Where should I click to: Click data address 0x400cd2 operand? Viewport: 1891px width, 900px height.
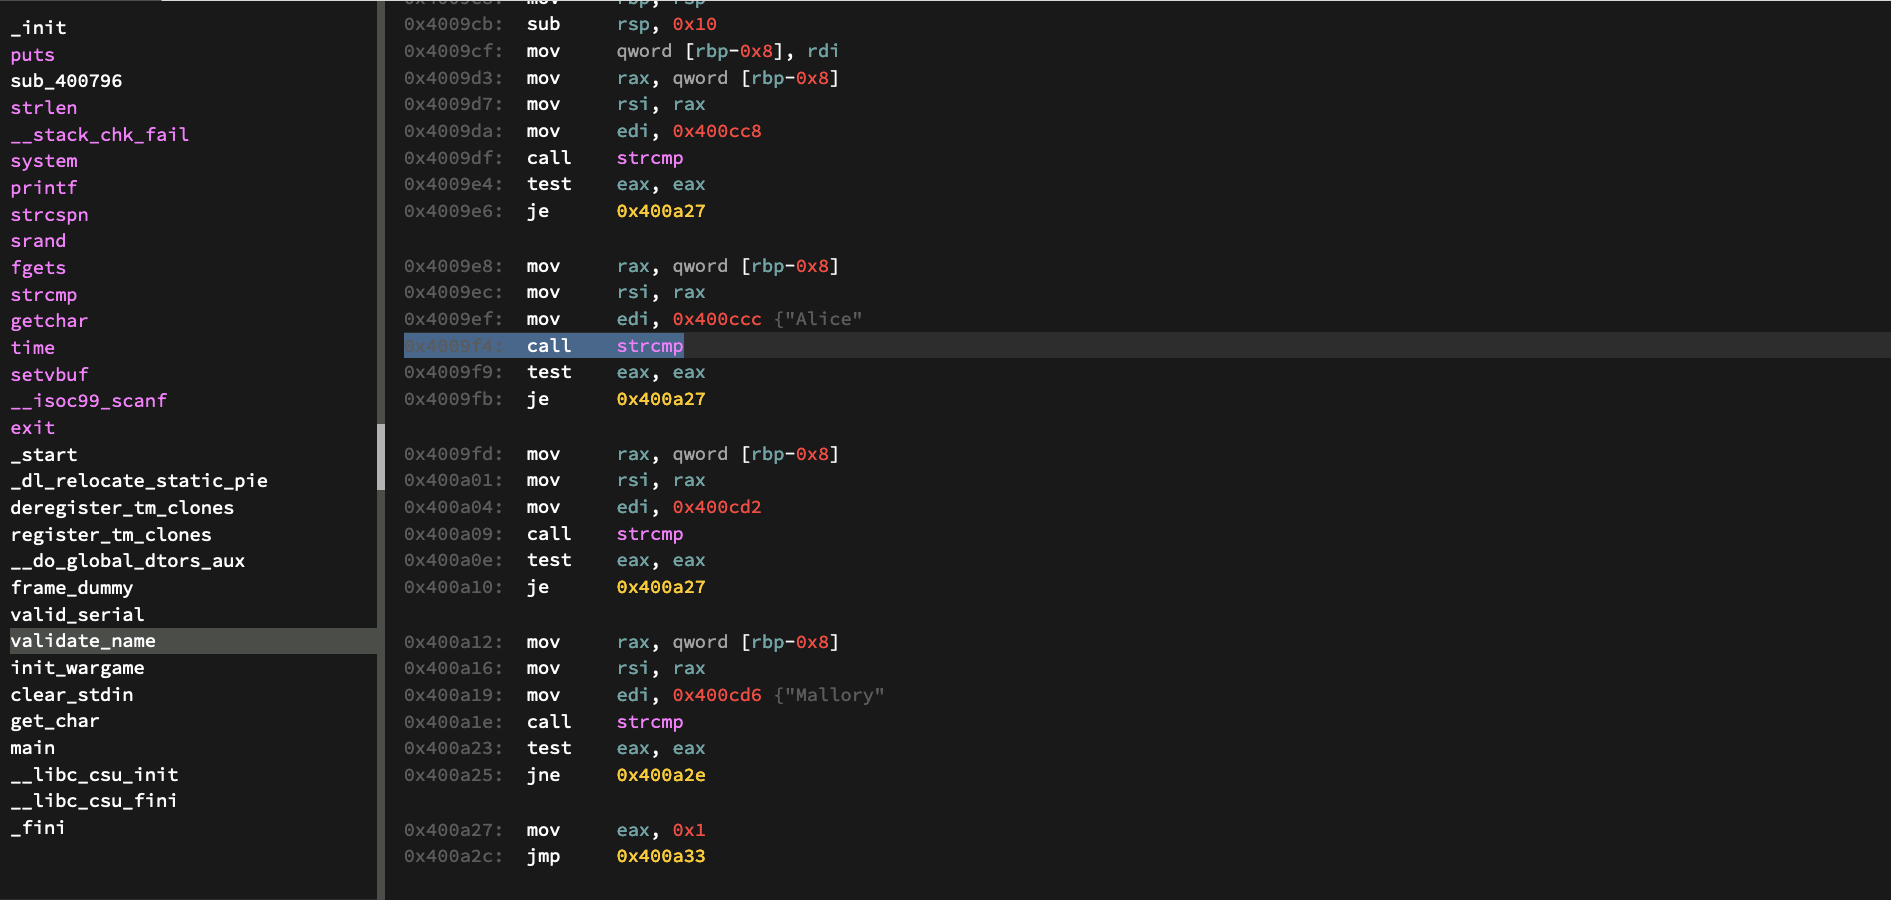coord(717,507)
